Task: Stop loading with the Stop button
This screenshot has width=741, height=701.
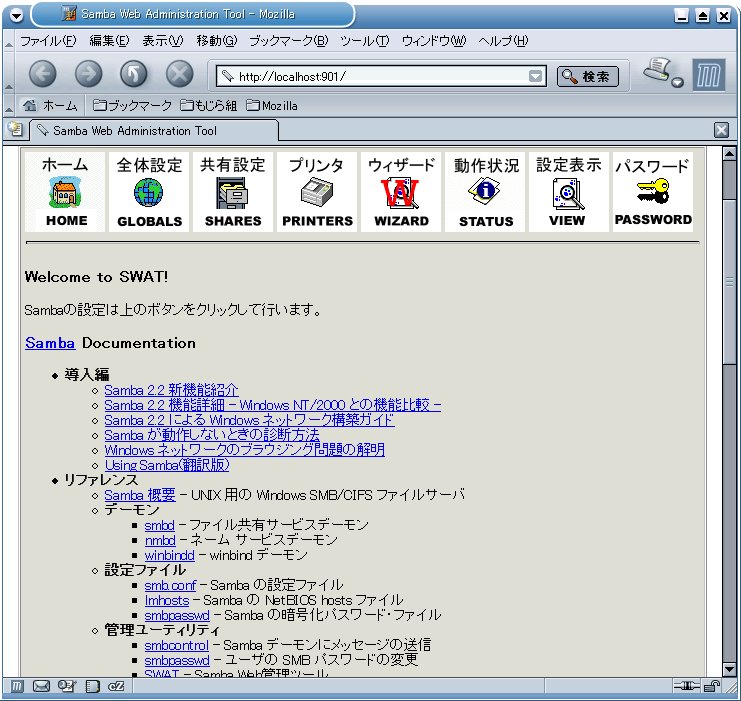Action: (180, 74)
